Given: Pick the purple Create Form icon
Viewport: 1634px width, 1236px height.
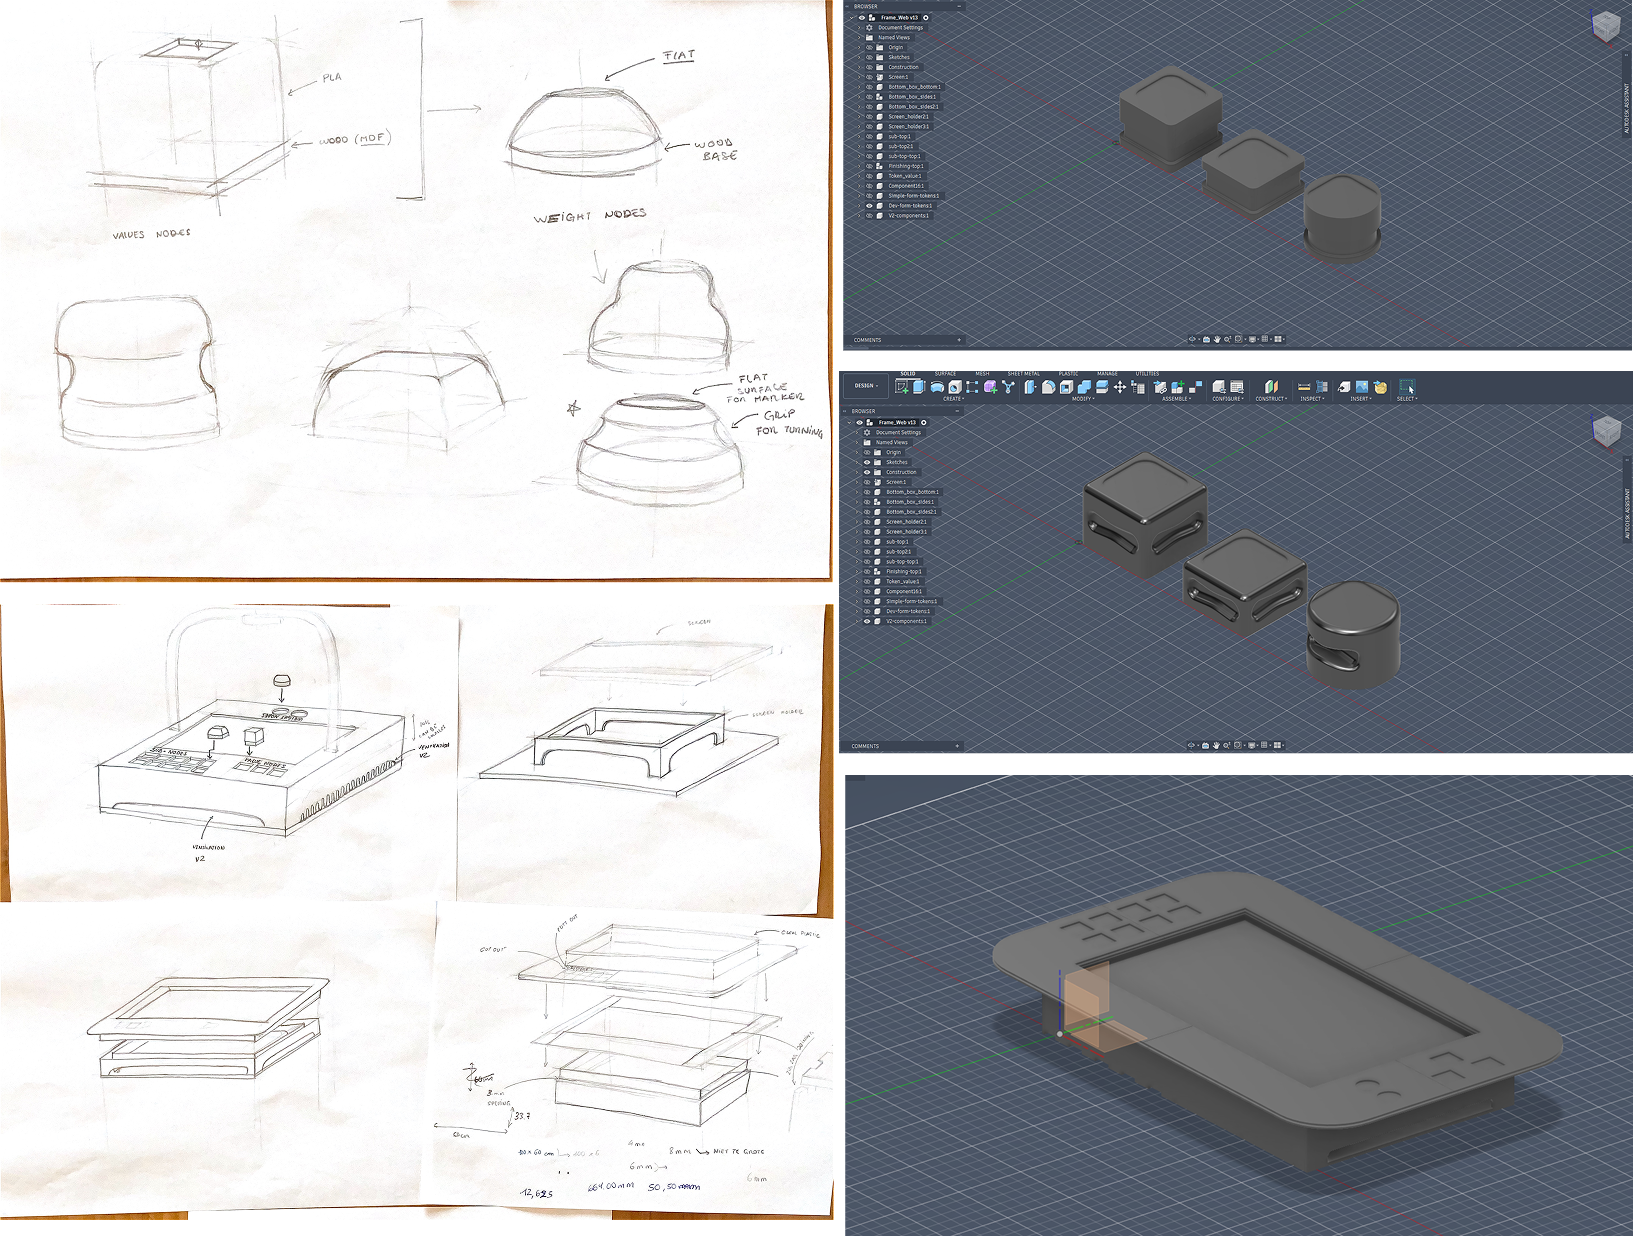Looking at the screenshot, I should (x=990, y=386).
